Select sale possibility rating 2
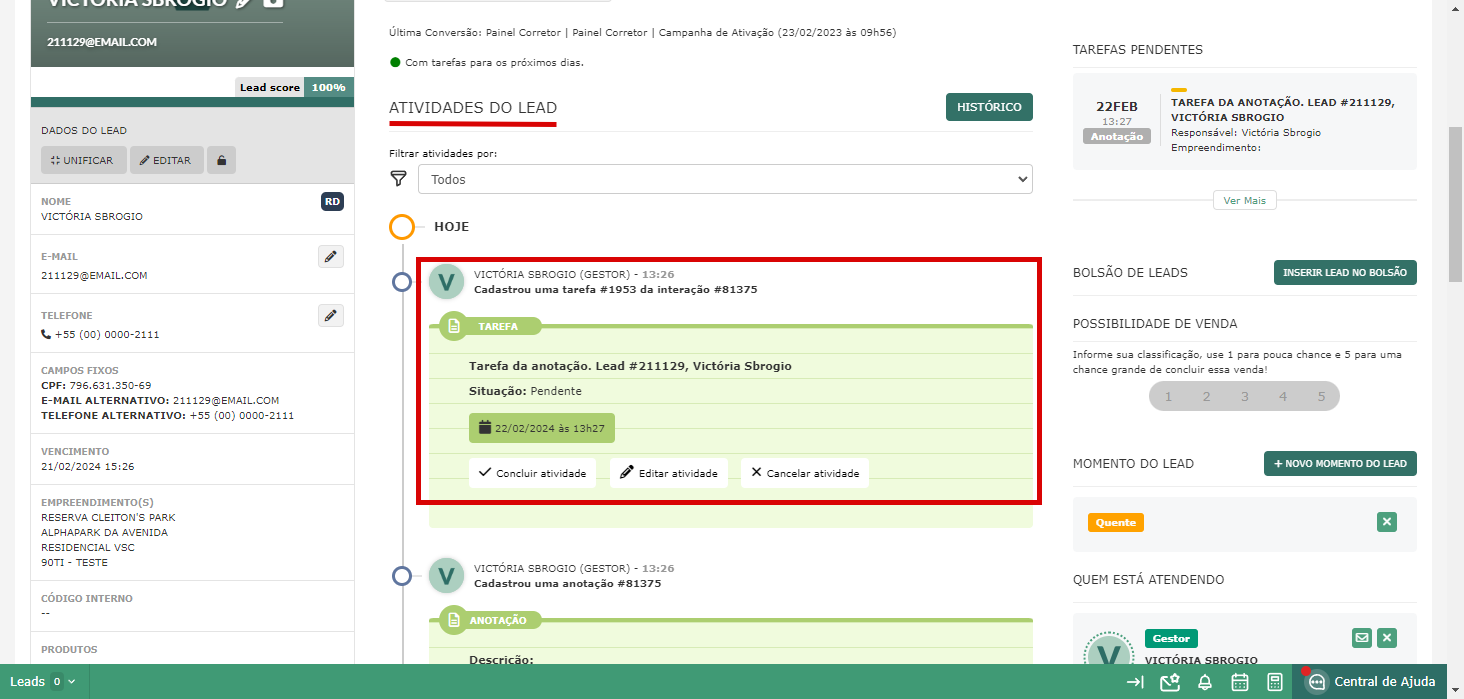1464x699 pixels. [1206, 397]
